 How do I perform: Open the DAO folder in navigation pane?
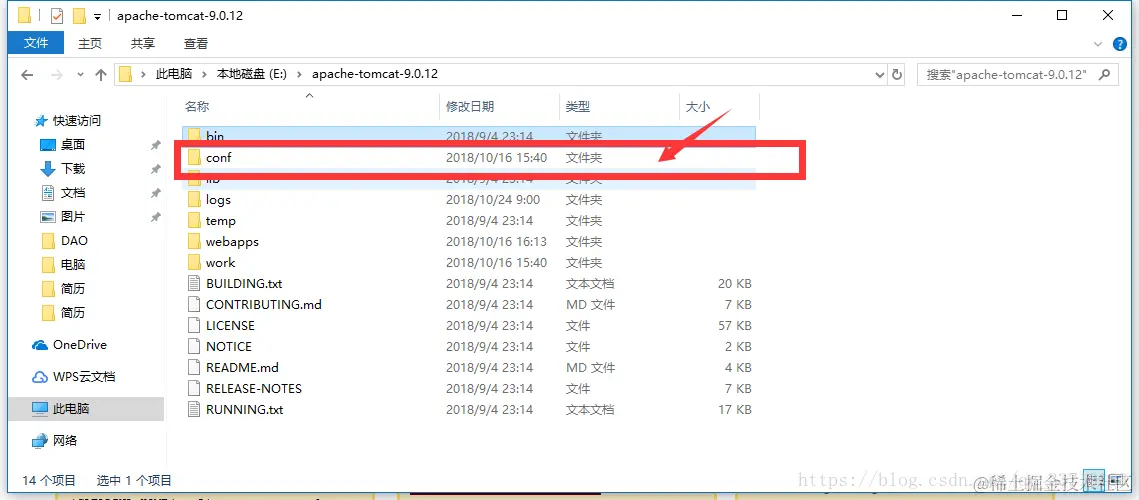[x=74, y=241]
